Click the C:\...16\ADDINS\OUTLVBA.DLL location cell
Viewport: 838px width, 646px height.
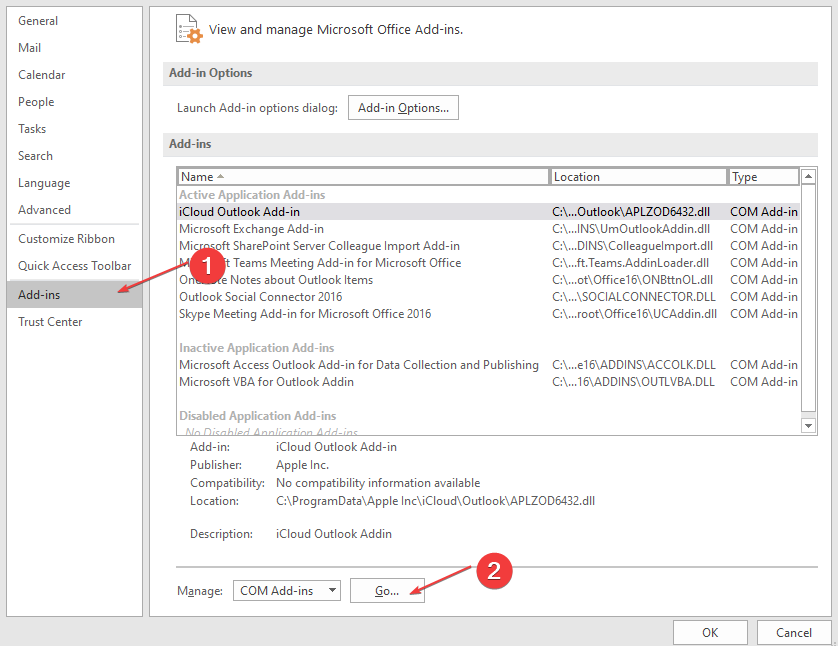633,382
